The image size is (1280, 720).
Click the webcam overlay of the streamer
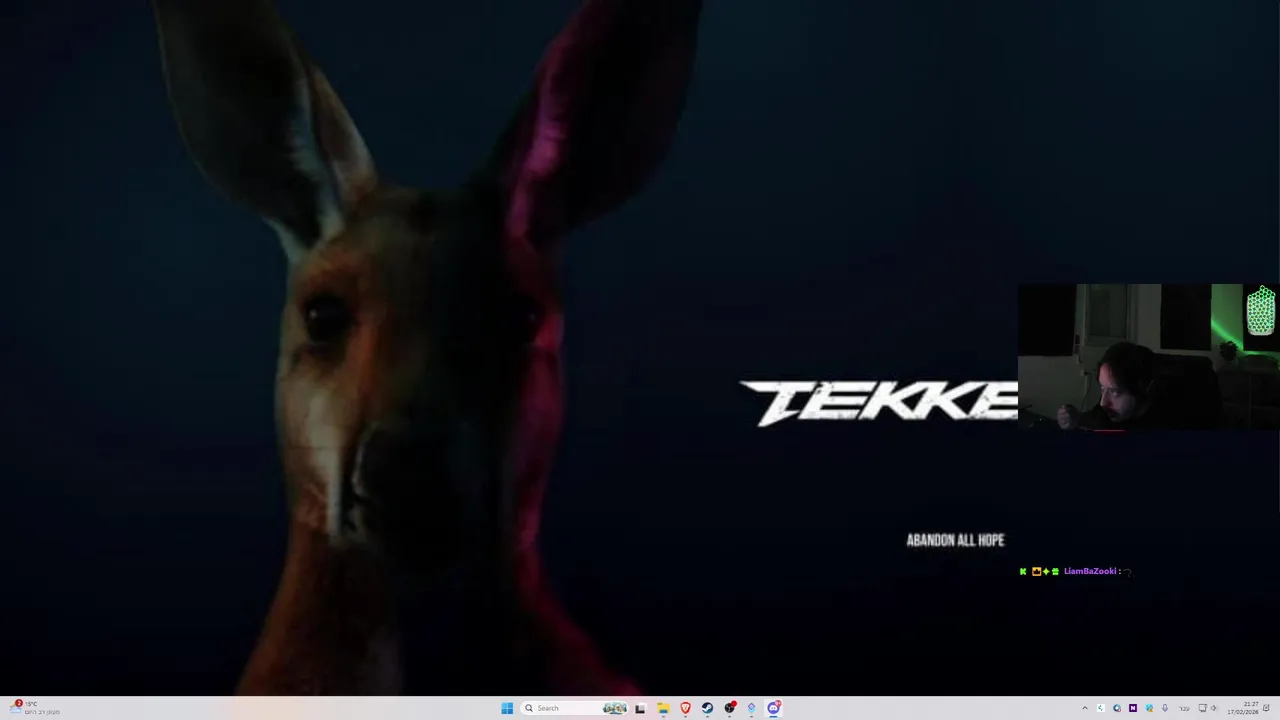coord(1149,357)
